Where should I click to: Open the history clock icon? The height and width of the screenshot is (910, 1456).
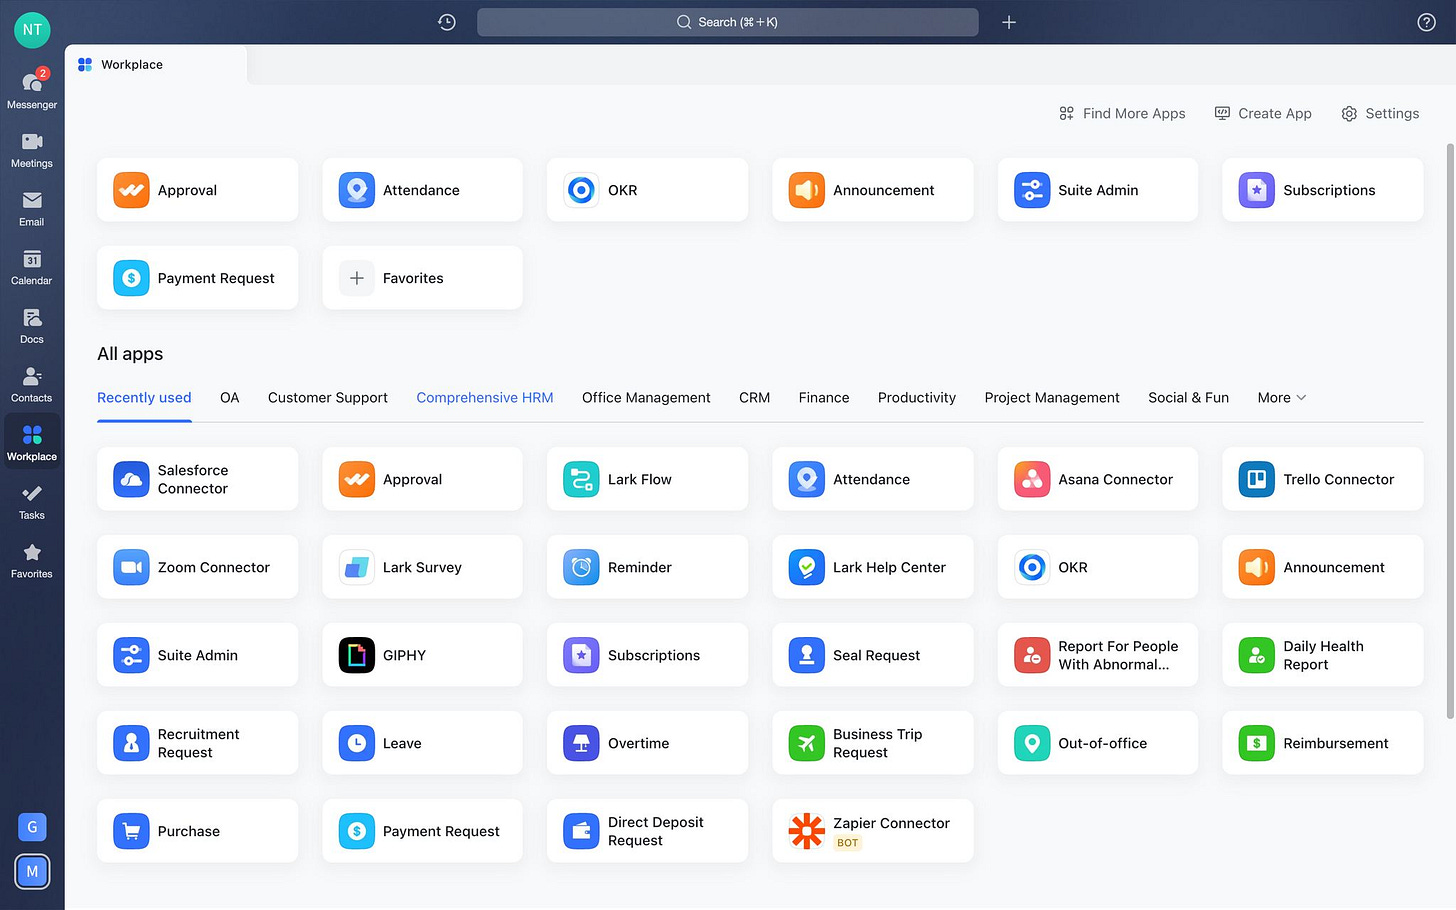tap(447, 22)
